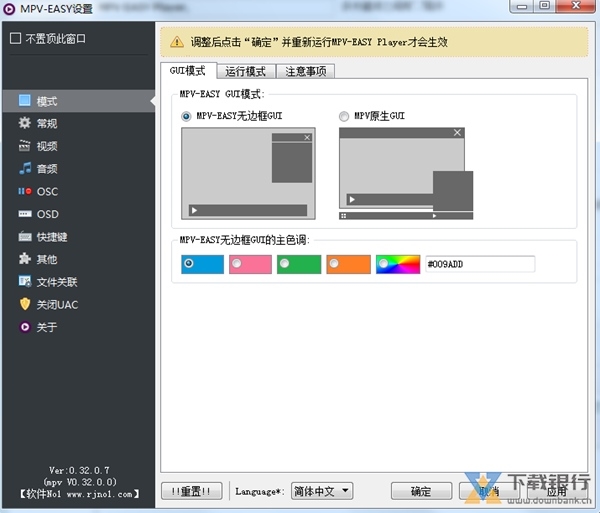The image size is (600, 513).
Task: Click the www.rjno1.com website text
Action: tap(99, 494)
